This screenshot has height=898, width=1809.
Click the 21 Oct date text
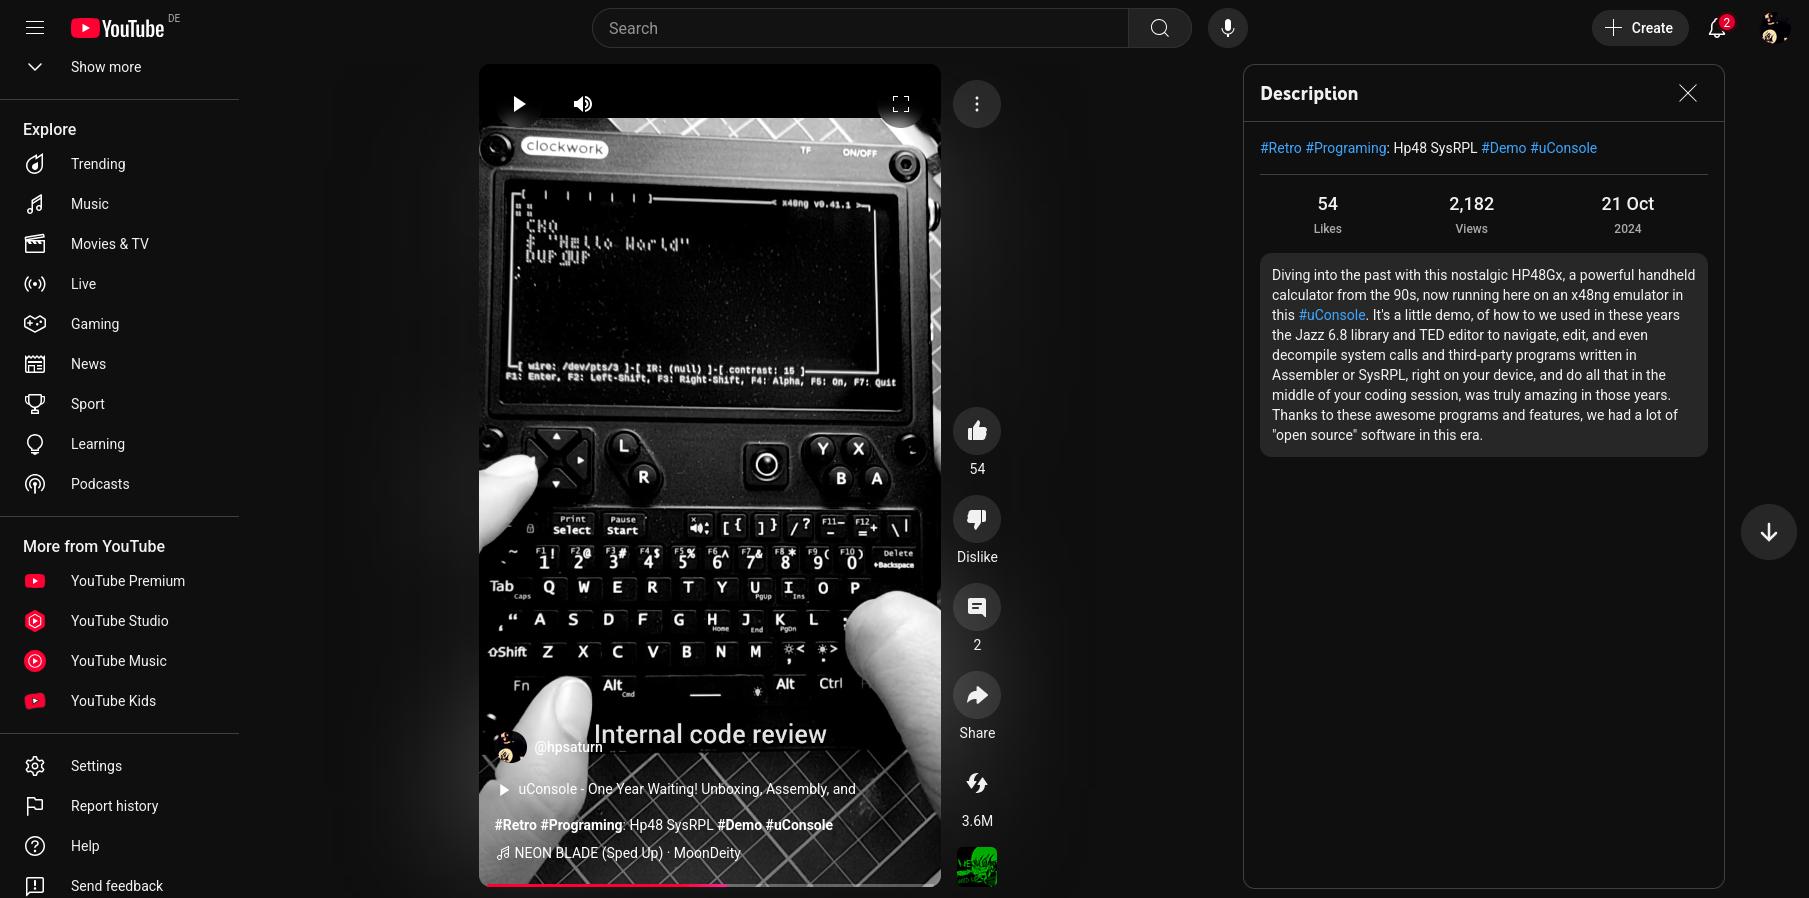[x=1627, y=204]
